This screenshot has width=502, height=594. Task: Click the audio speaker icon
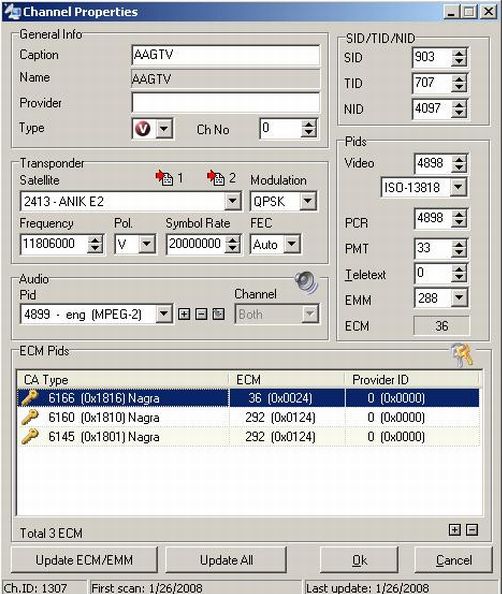pyautogui.click(x=306, y=282)
